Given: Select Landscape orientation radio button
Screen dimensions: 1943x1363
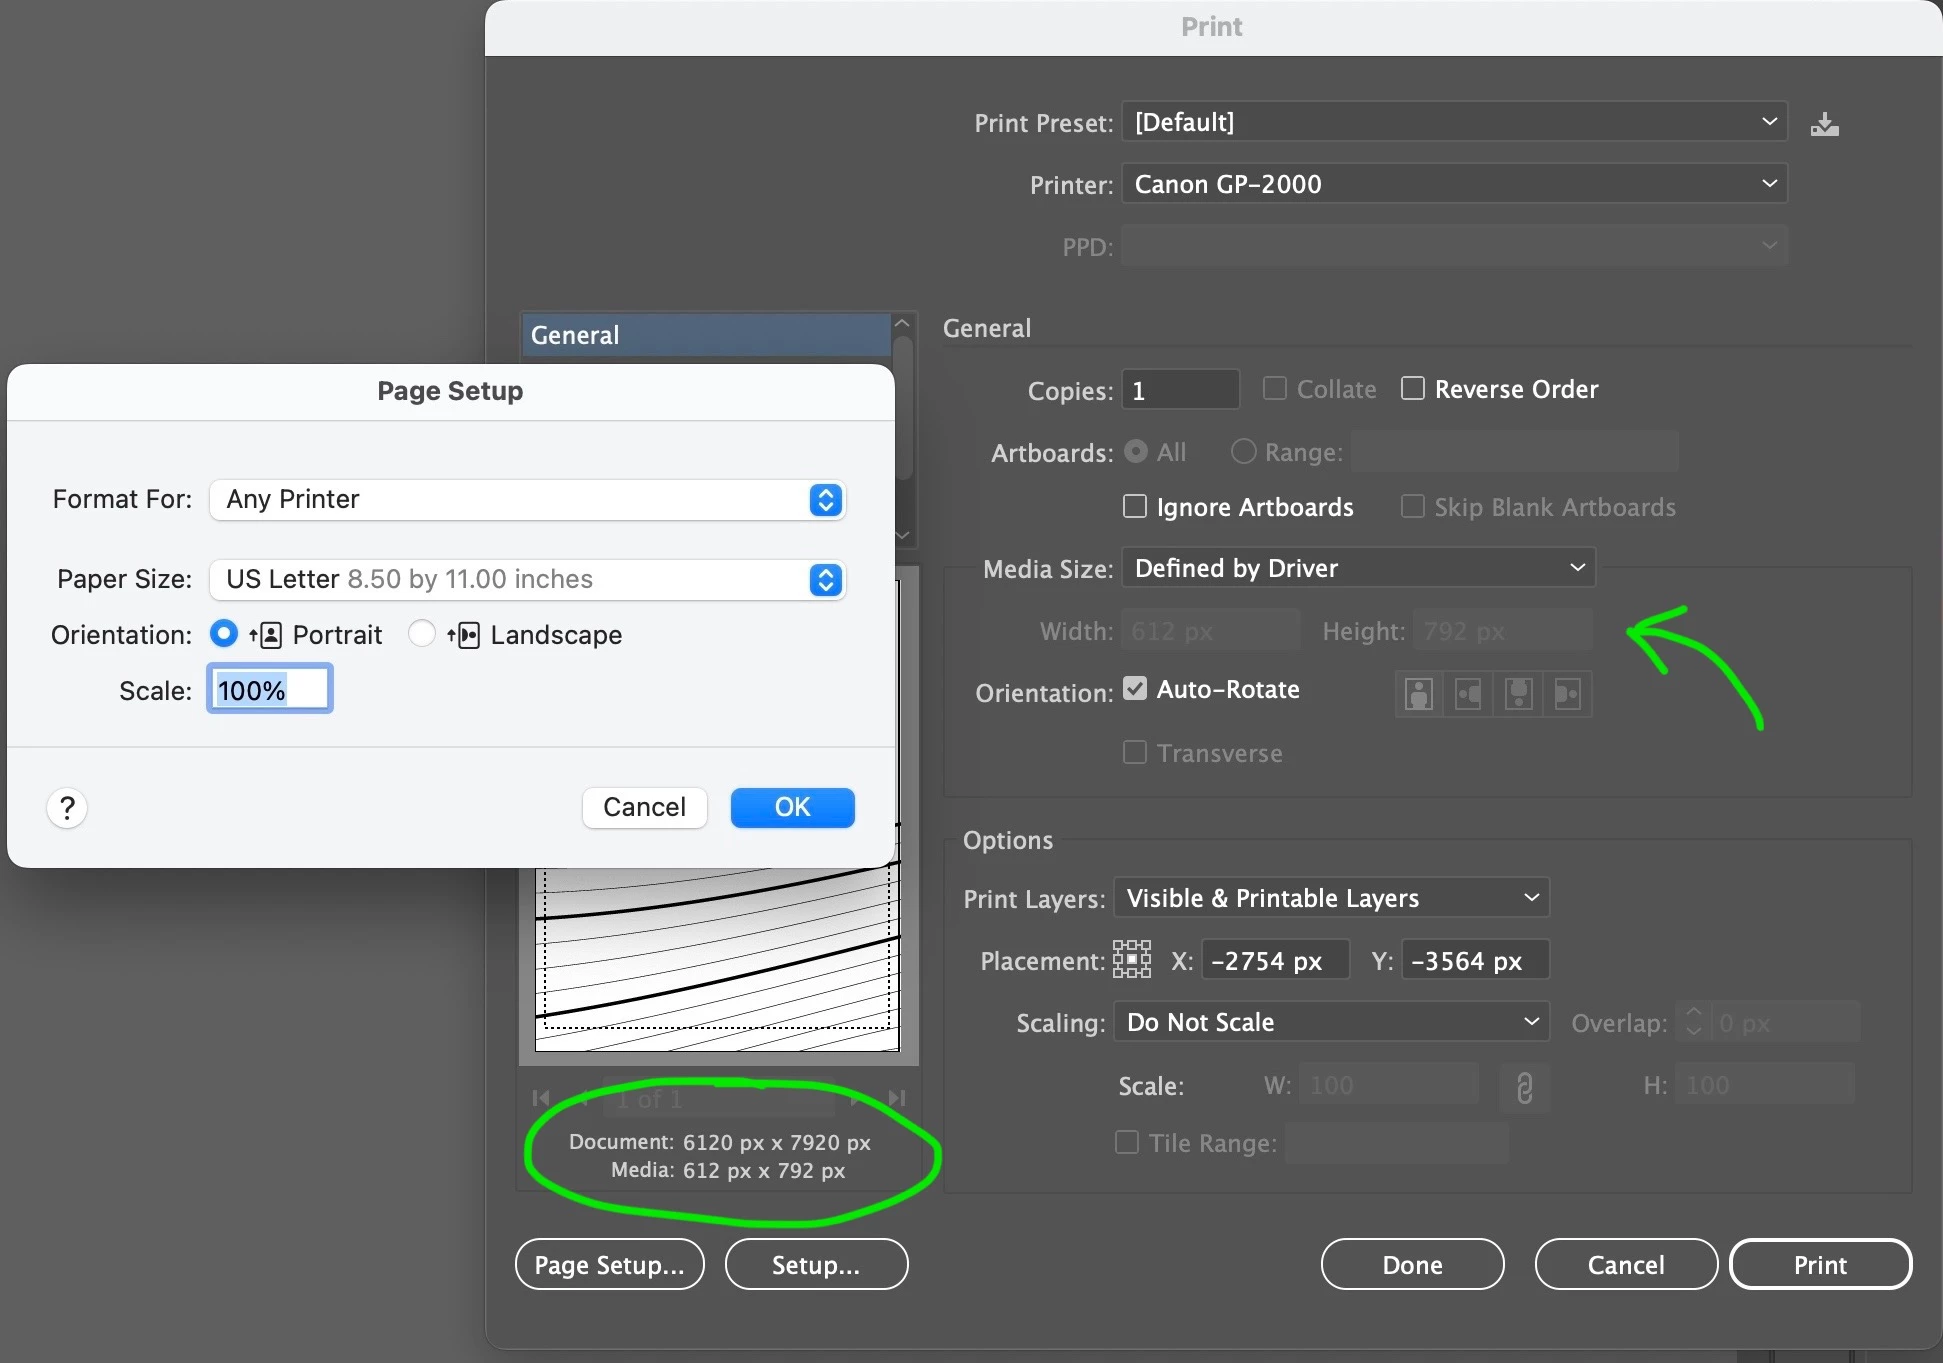Looking at the screenshot, I should tap(422, 634).
